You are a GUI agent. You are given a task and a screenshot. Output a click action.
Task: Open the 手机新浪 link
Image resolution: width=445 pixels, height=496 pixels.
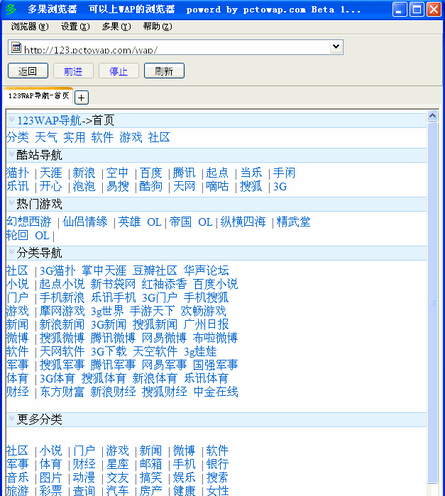point(62,297)
